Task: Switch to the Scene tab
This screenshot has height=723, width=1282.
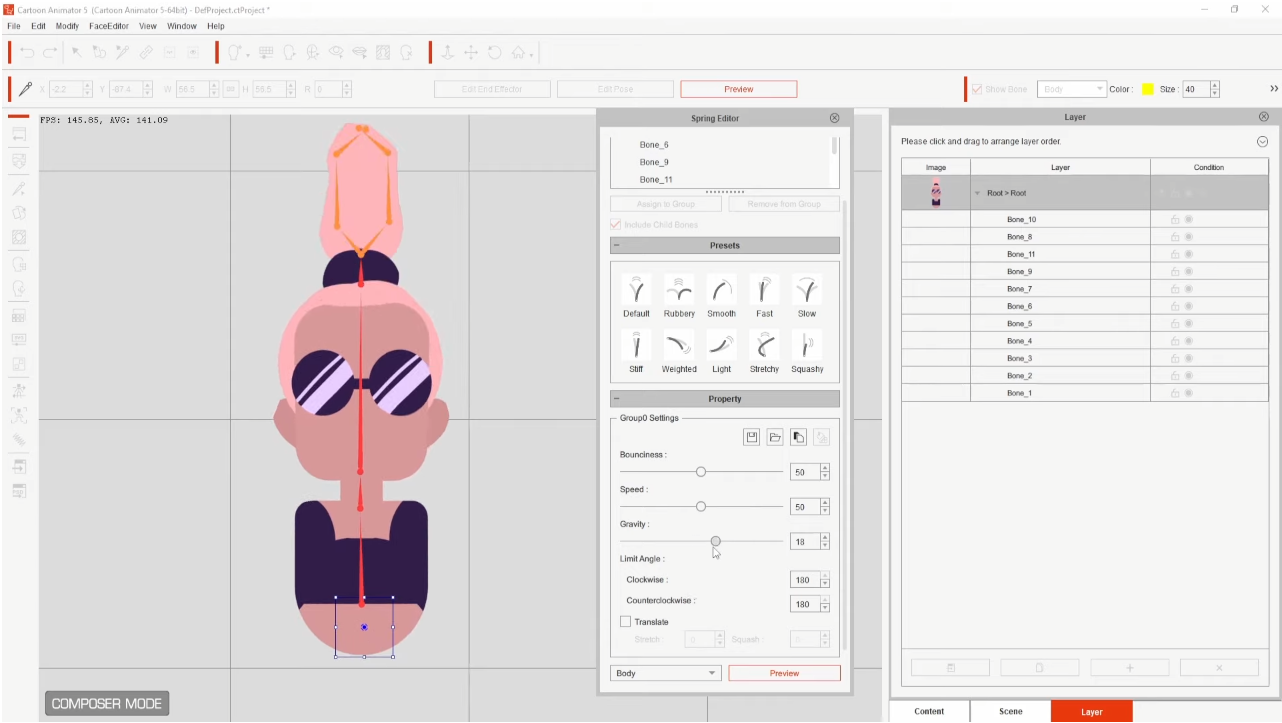Action: pyautogui.click(x=1011, y=711)
